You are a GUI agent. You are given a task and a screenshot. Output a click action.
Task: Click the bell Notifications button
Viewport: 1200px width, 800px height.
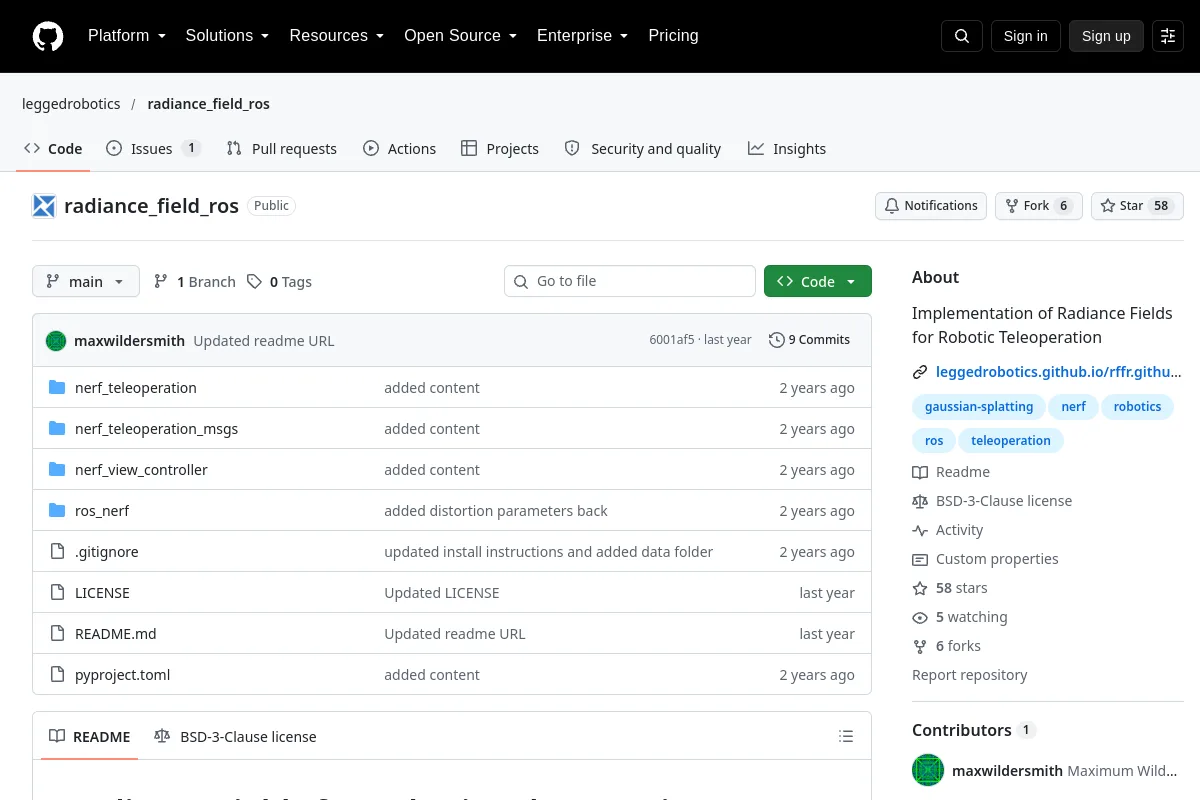coord(931,206)
